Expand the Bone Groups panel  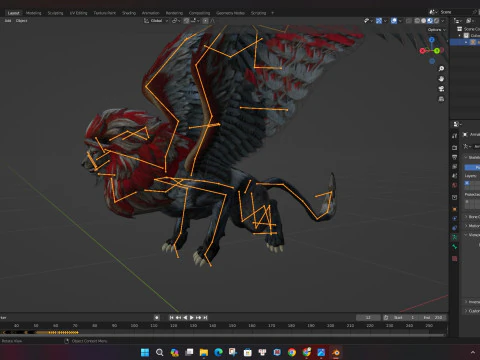click(x=472, y=217)
